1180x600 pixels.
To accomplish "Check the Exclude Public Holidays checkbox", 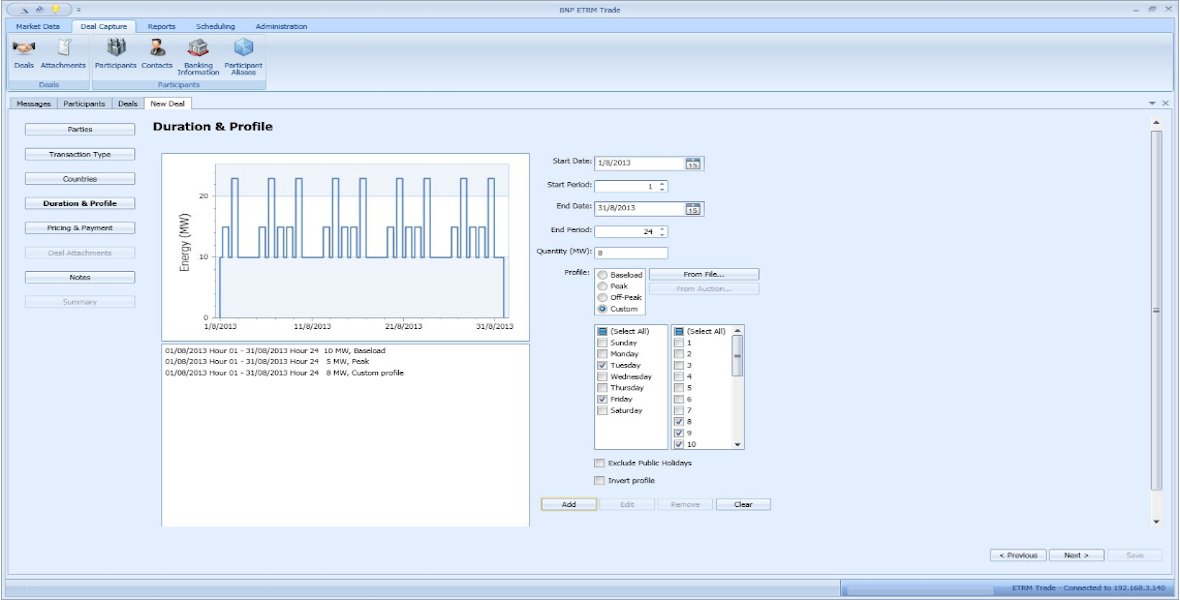I will [600, 463].
